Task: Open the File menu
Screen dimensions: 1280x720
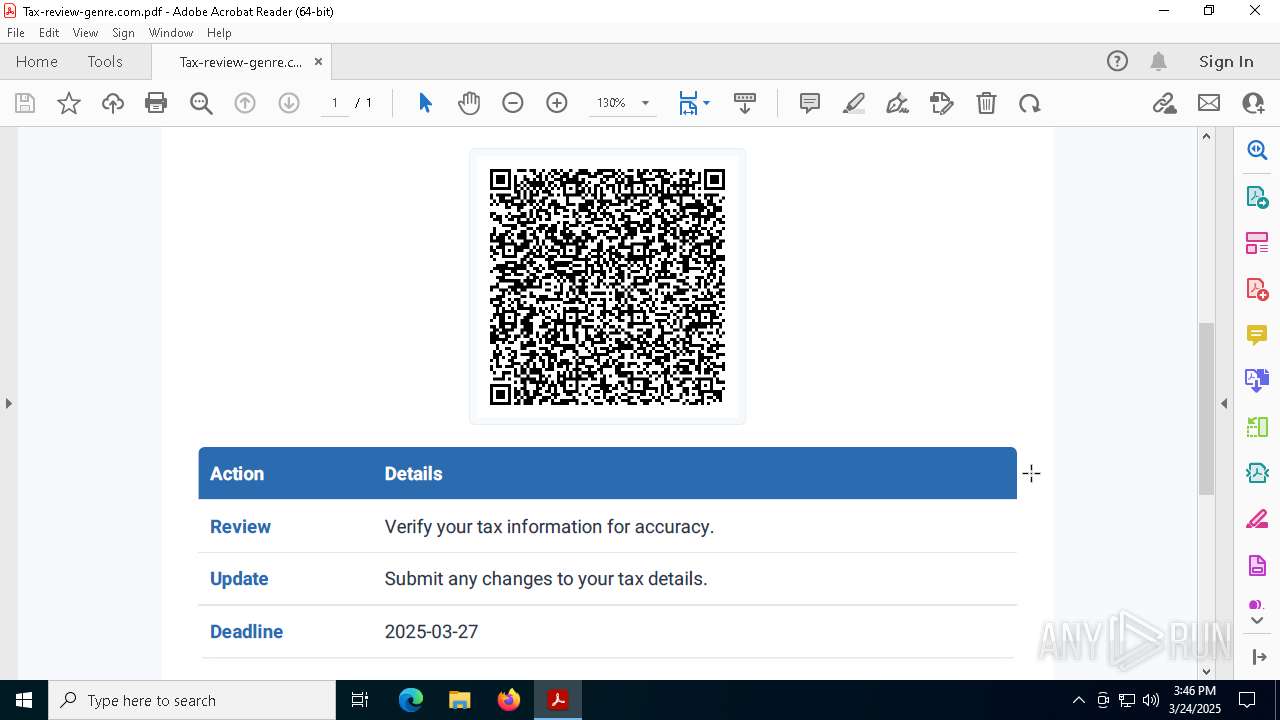Action: tap(16, 33)
